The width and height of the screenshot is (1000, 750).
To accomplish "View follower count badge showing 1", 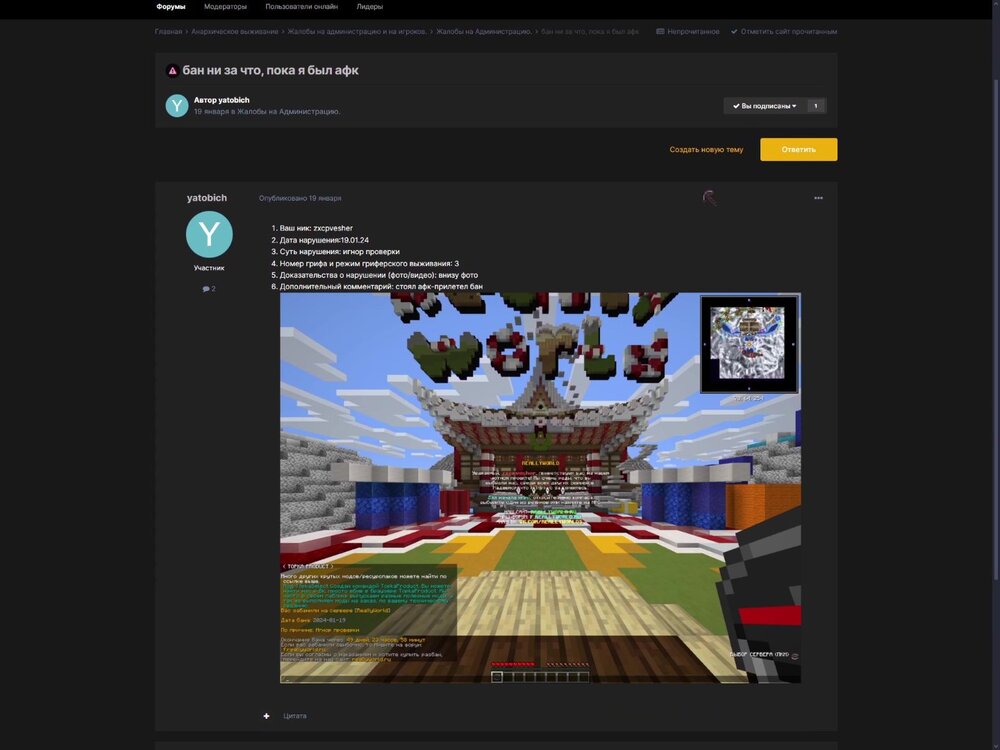I will [x=816, y=106].
